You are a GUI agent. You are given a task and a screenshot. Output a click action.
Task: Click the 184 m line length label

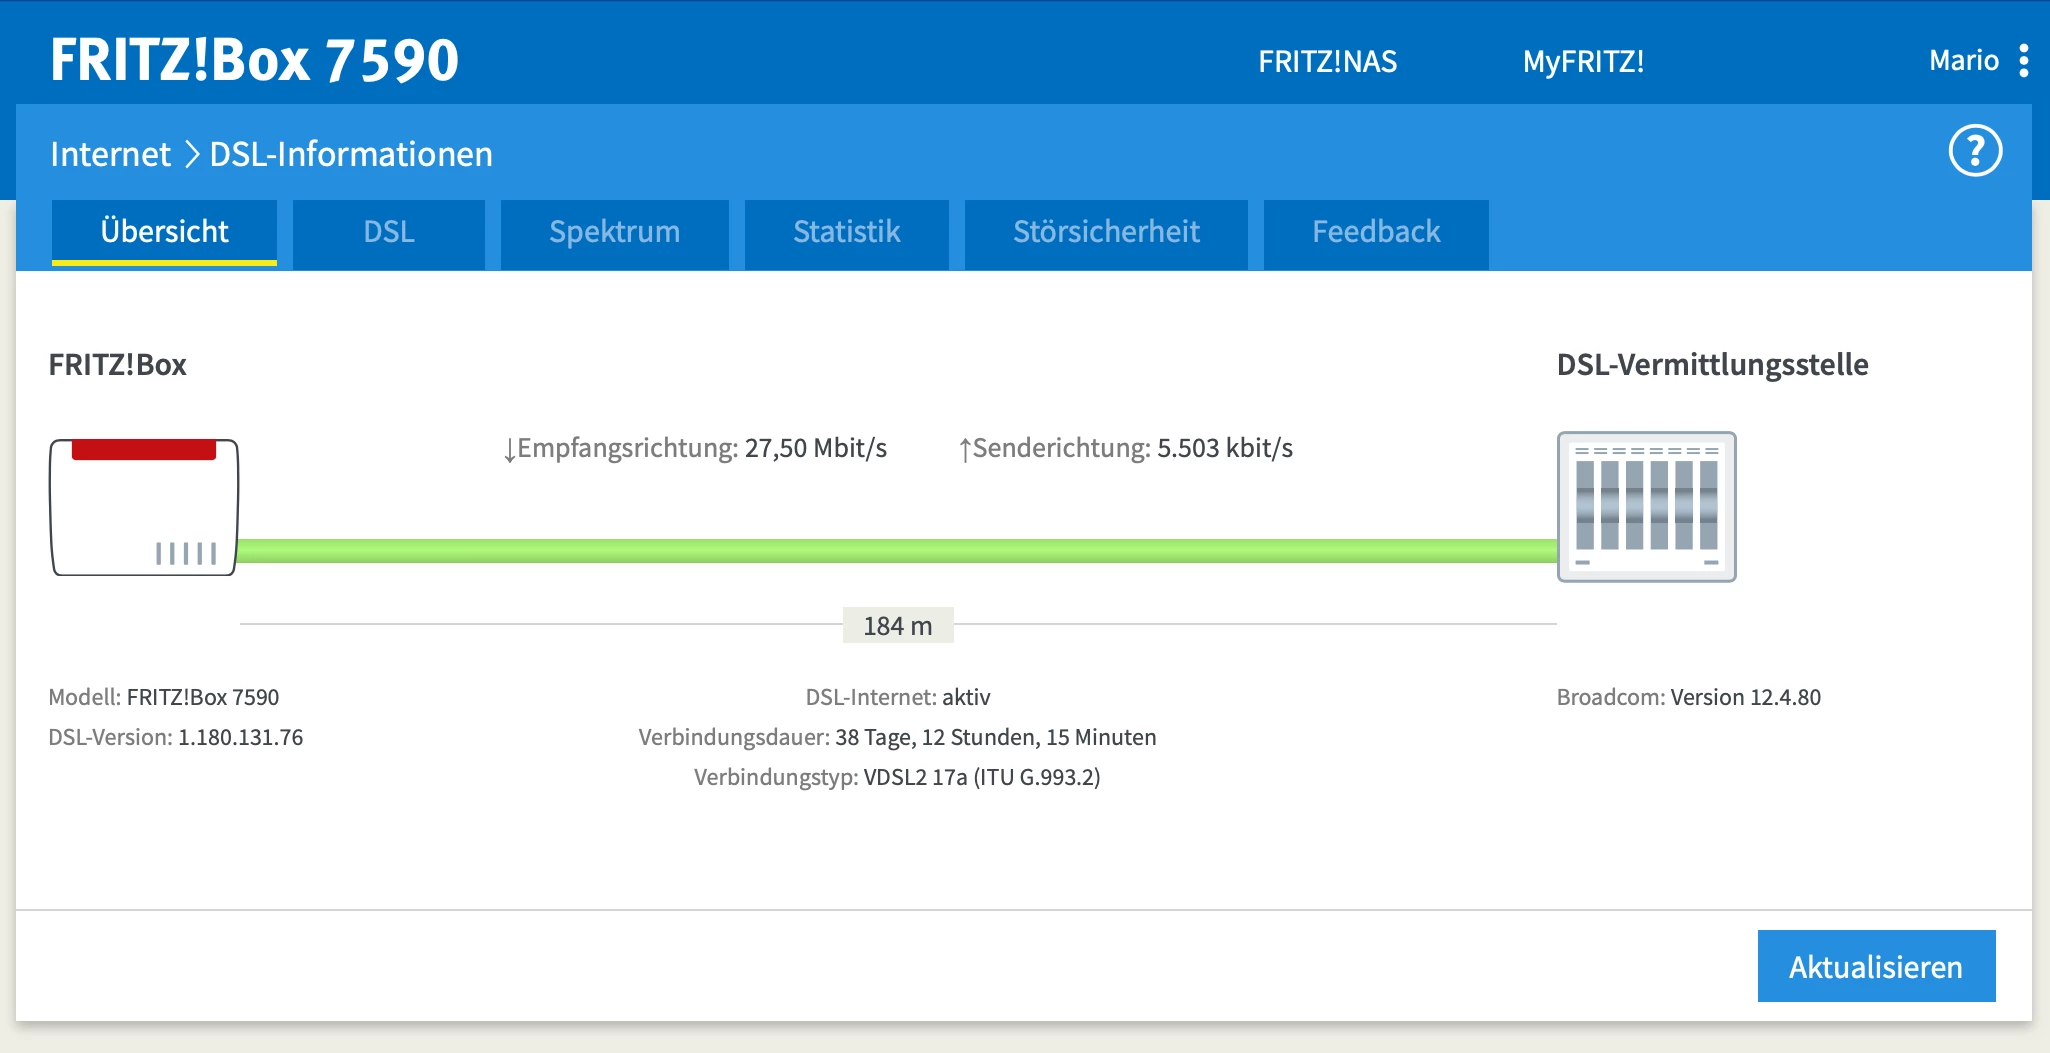pyautogui.click(x=898, y=626)
